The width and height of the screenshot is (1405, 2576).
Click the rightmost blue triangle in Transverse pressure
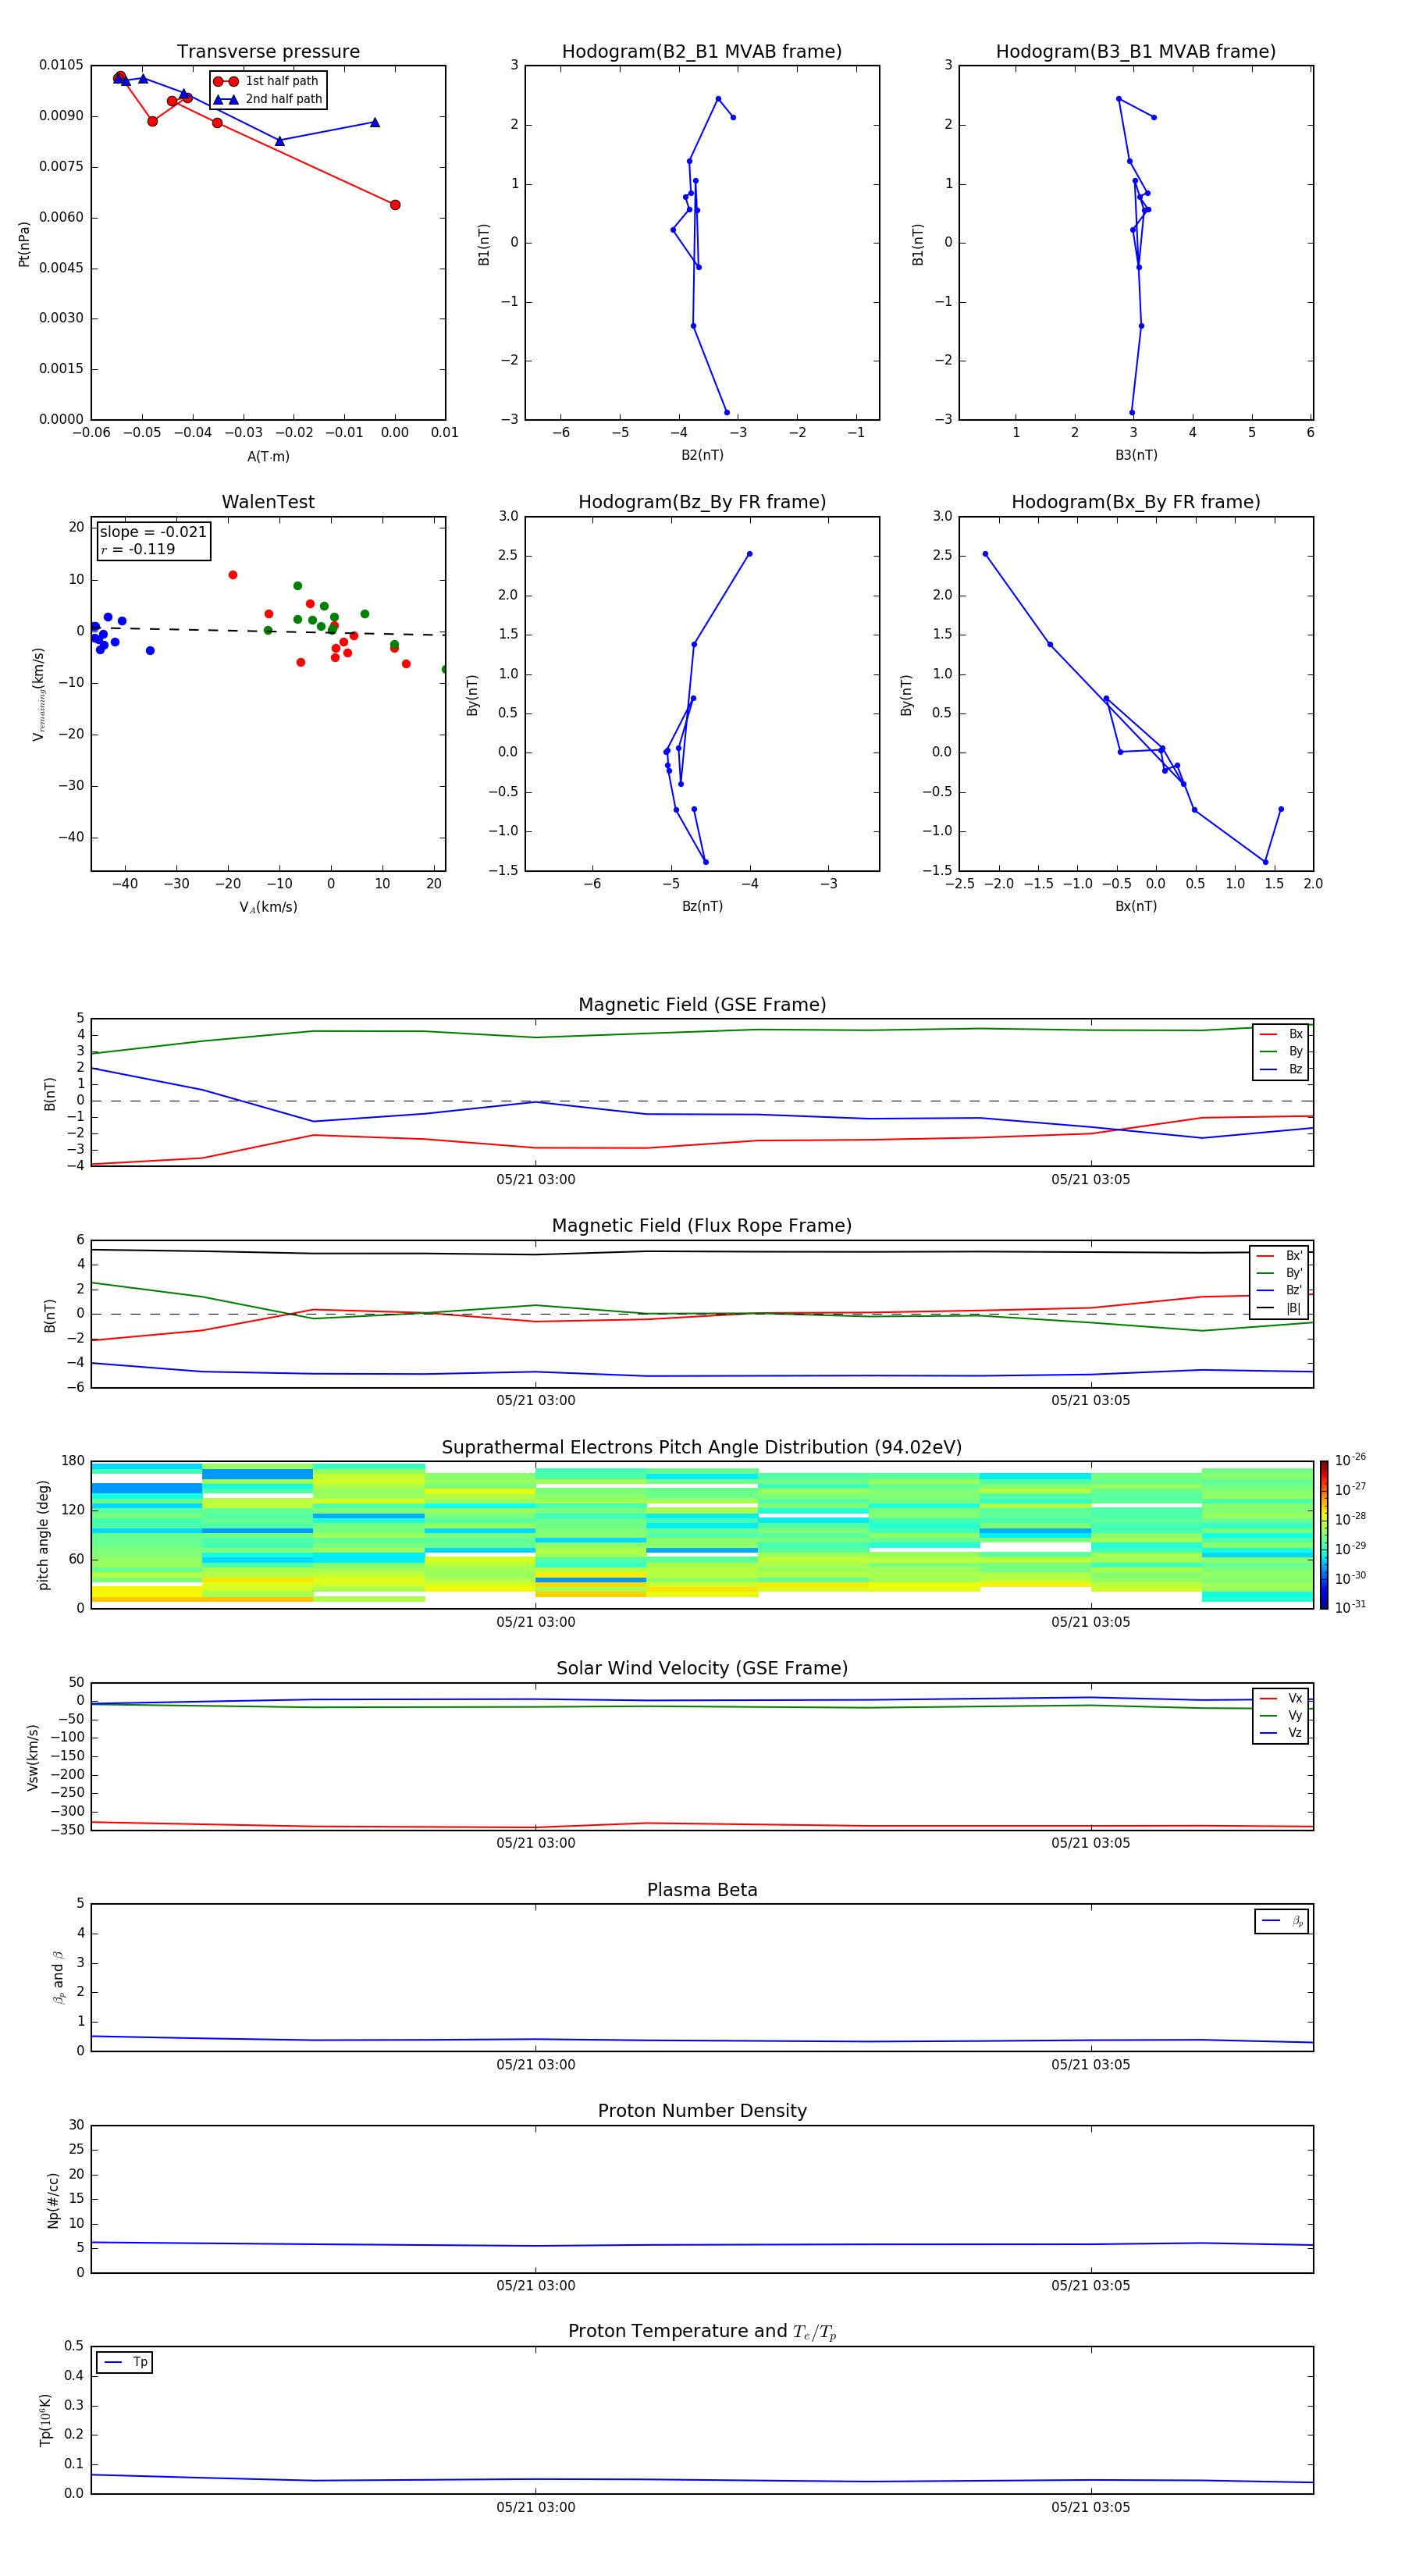coord(375,122)
